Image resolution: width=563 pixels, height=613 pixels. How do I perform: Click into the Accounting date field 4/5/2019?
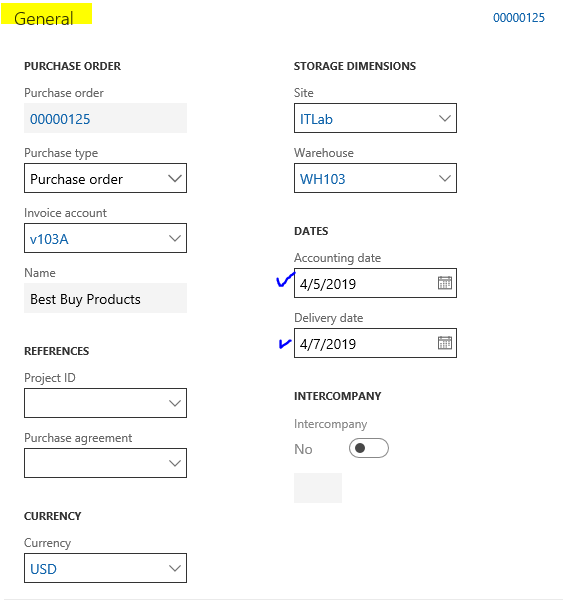coord(365,283)
